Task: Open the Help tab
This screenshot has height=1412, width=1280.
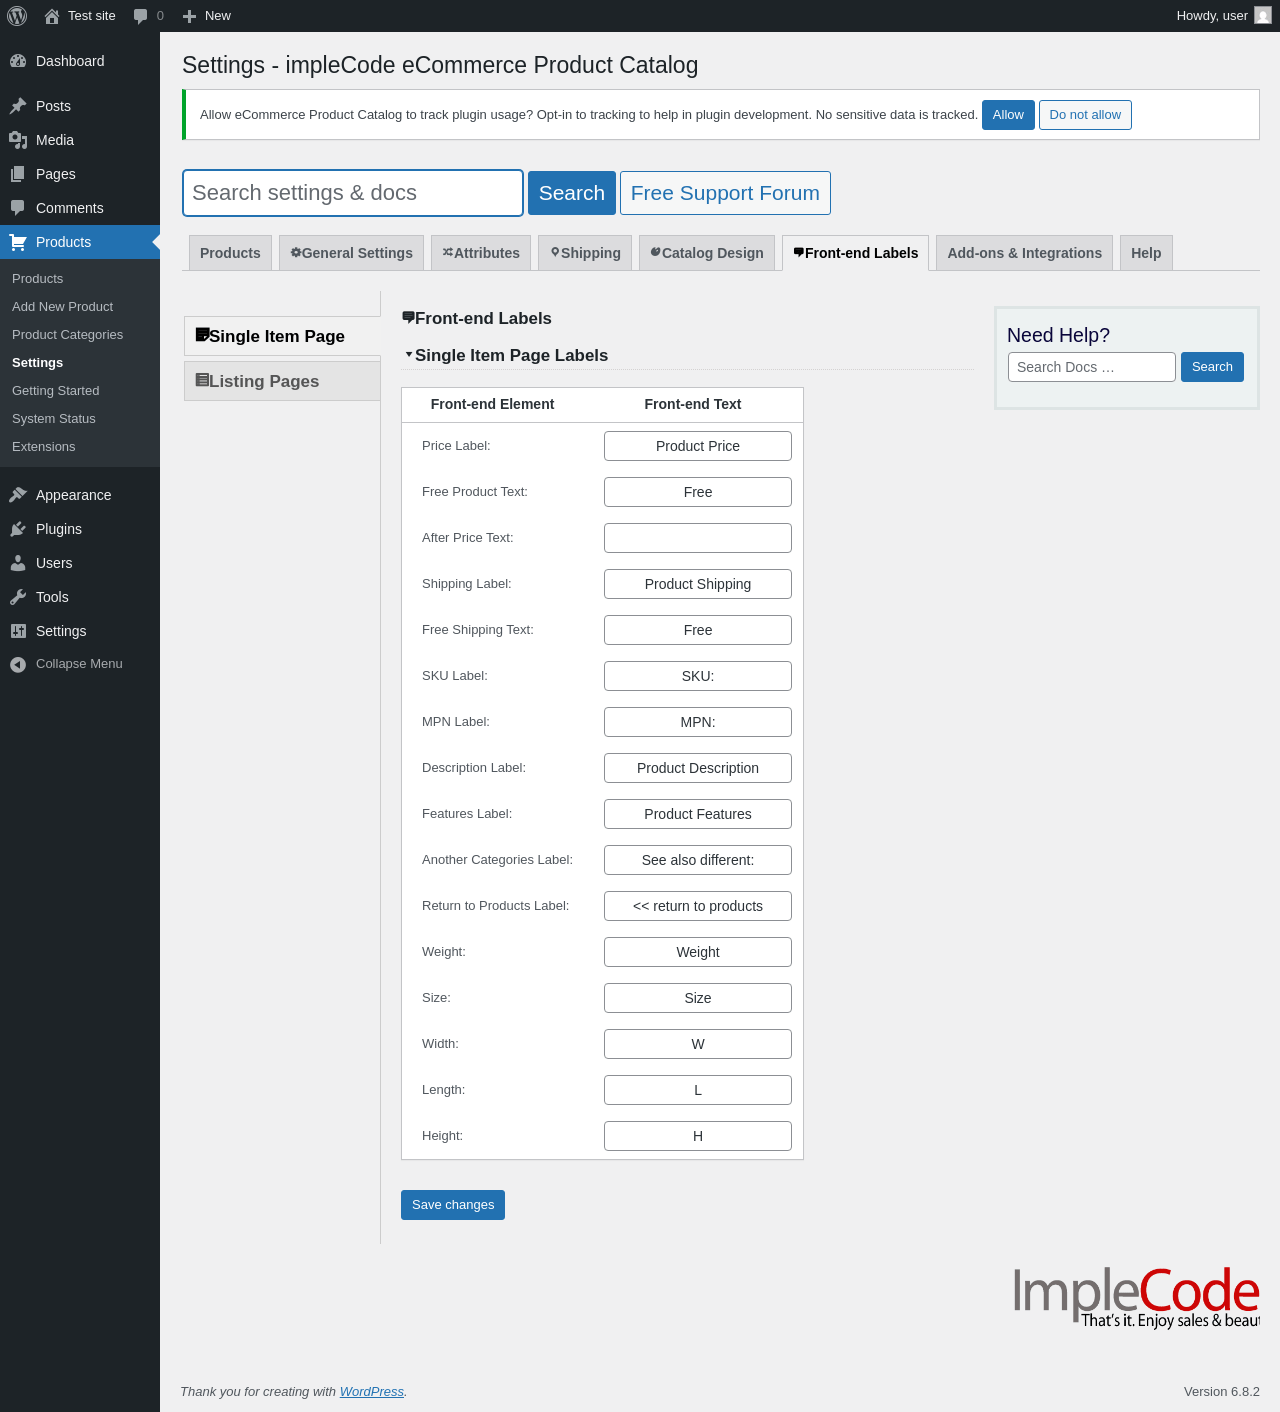Action: (1146, 253)
